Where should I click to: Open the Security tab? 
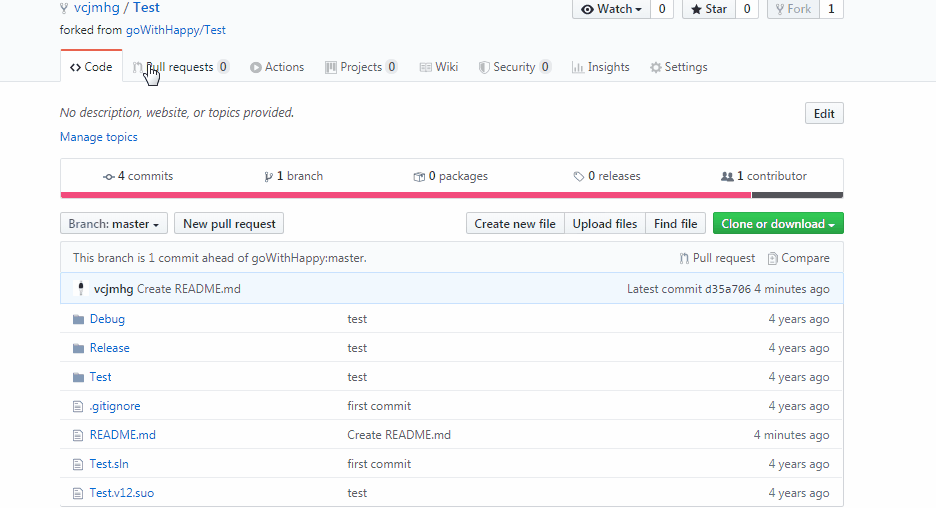[514, 67]
